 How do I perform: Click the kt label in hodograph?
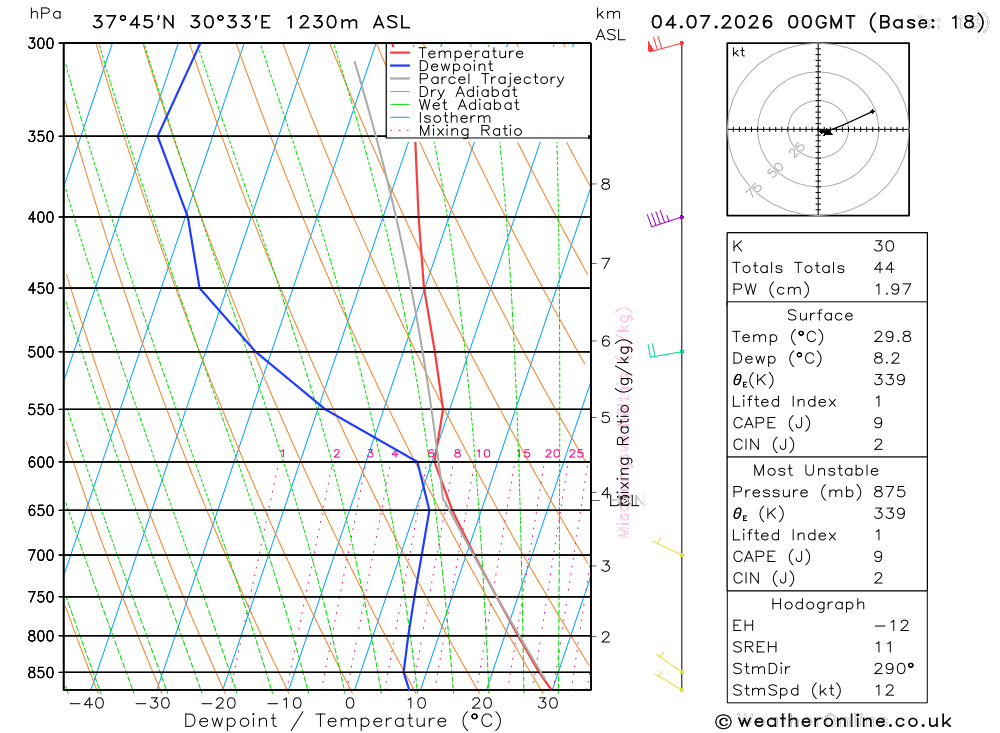pos(738,52)
